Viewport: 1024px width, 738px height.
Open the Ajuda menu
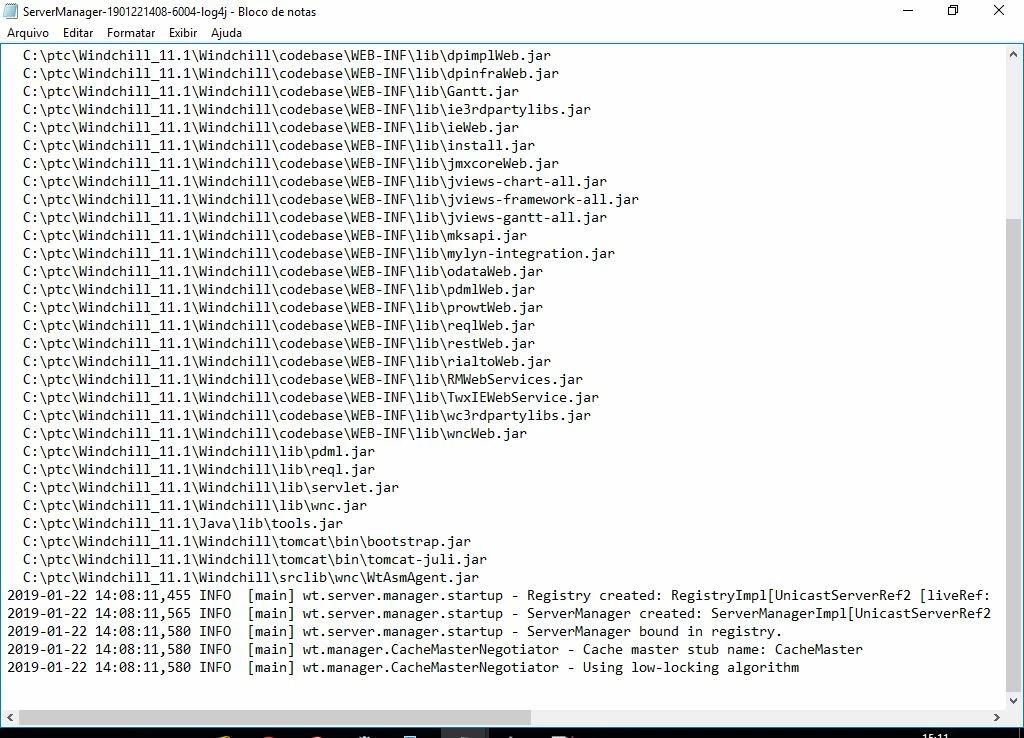click(226, 33)
